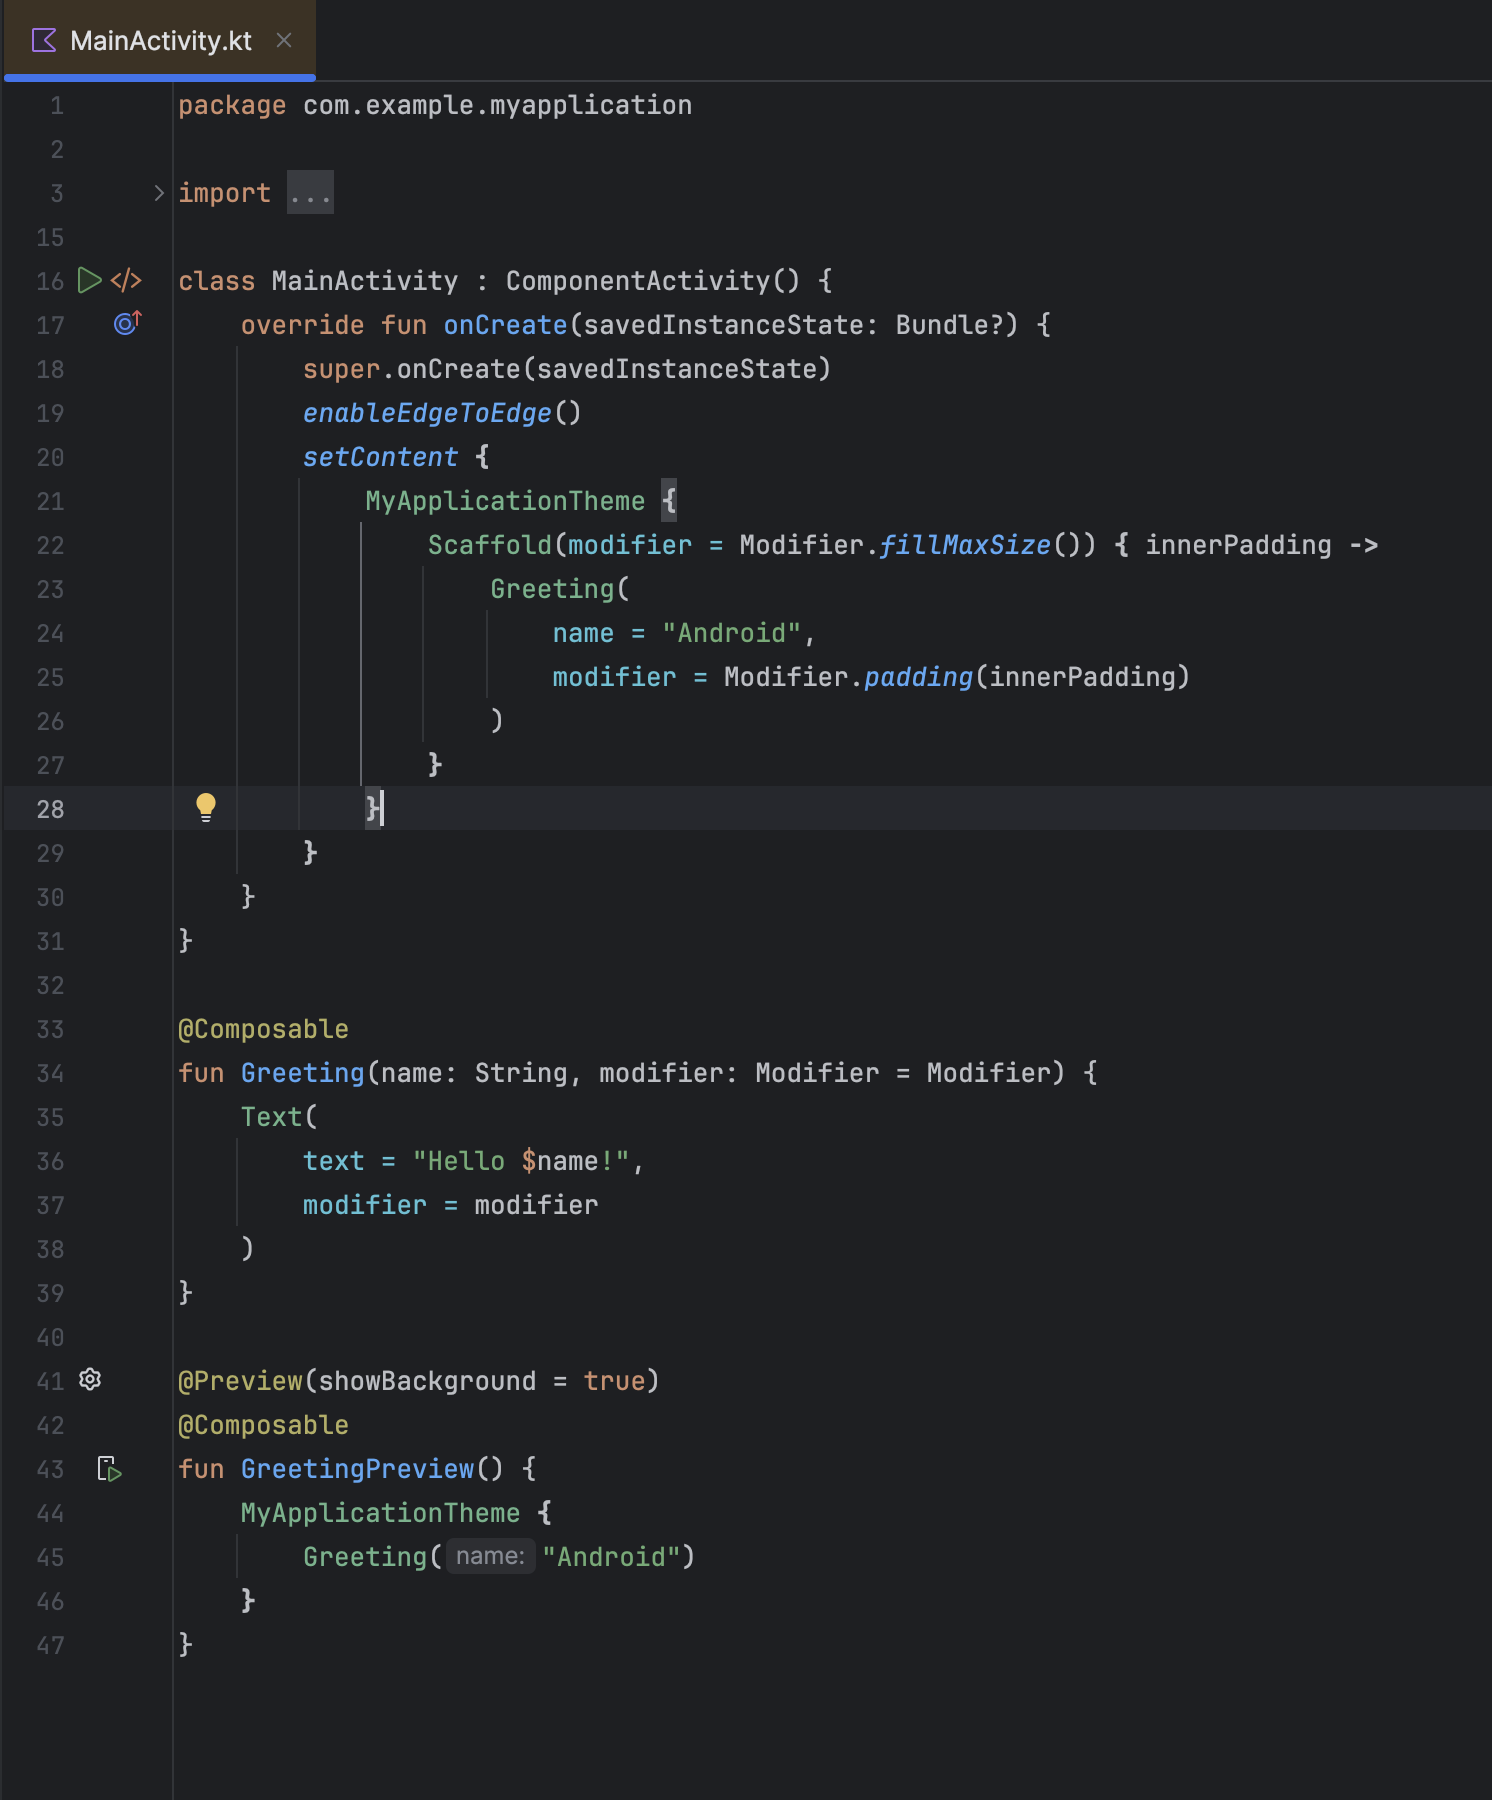The width and height of the screenshot is (1492, 1800).
Task: Click line number 28 in the gutter
Action: [x=50, y=809]
